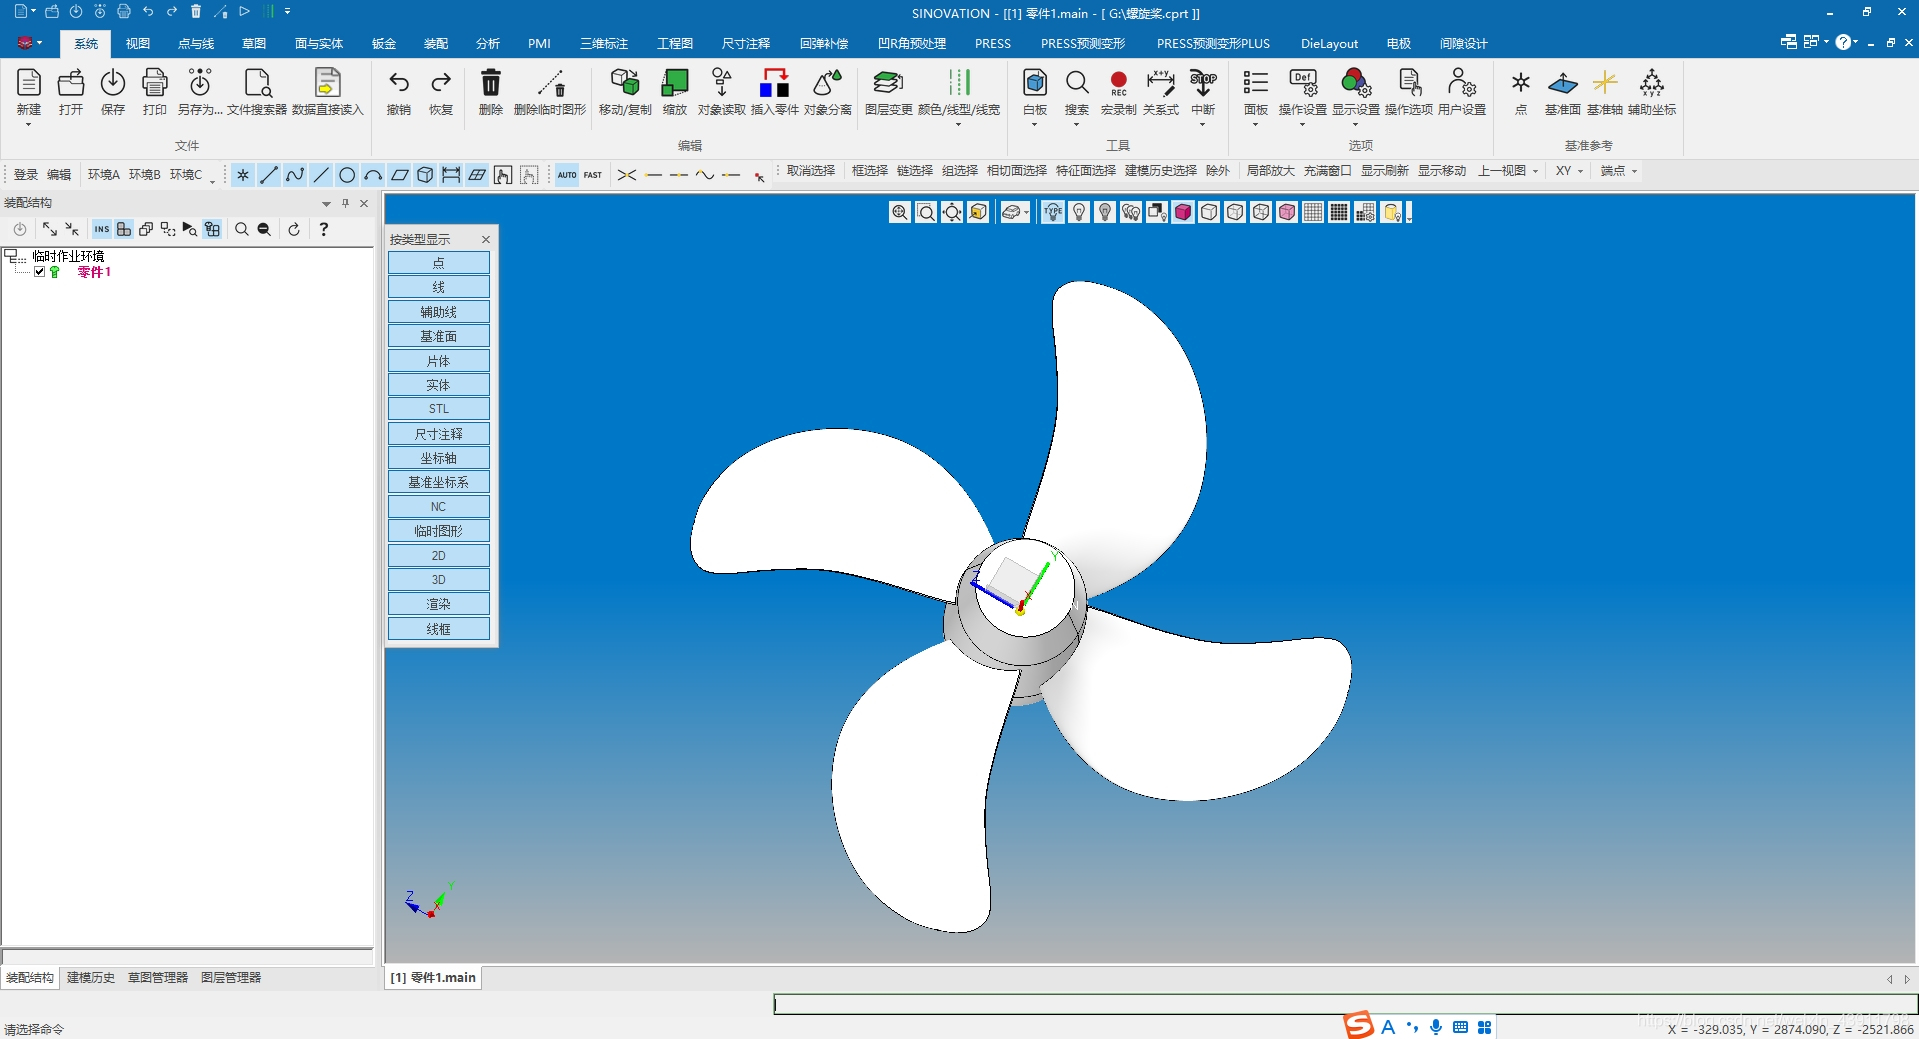Click 建模历史选择 button

(1161, 171)
